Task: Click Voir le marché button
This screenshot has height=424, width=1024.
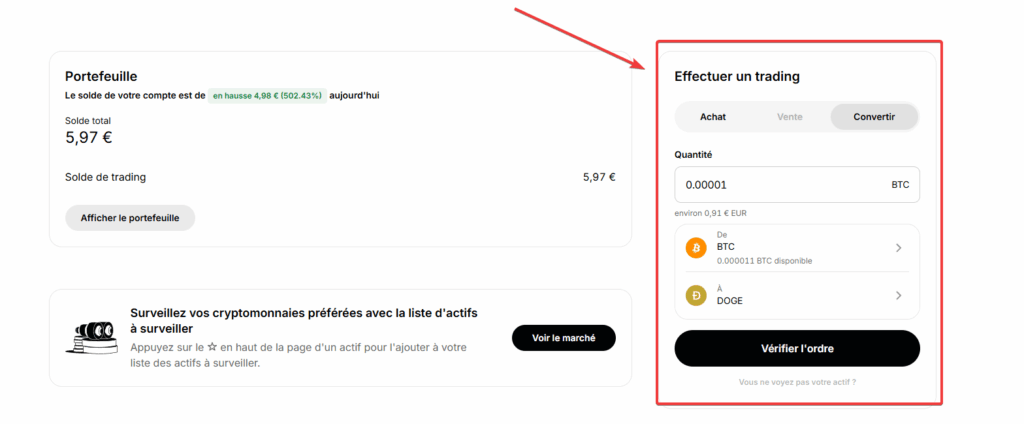Action: click(x=564, y=338)
